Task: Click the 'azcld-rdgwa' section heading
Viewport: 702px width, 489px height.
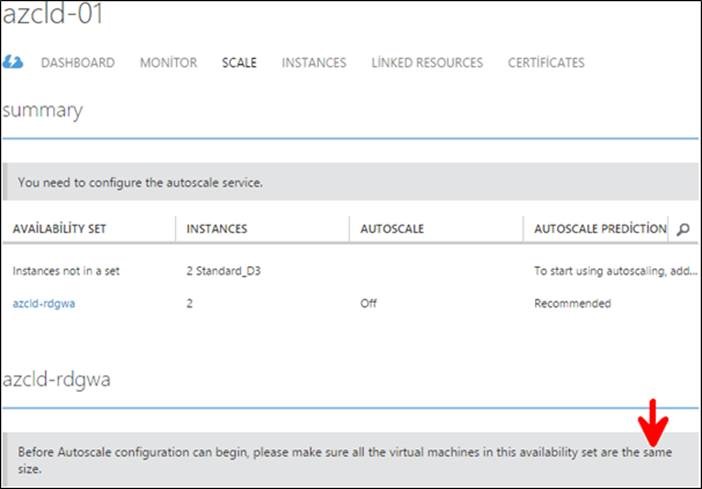Action: (x=56, y=380)
